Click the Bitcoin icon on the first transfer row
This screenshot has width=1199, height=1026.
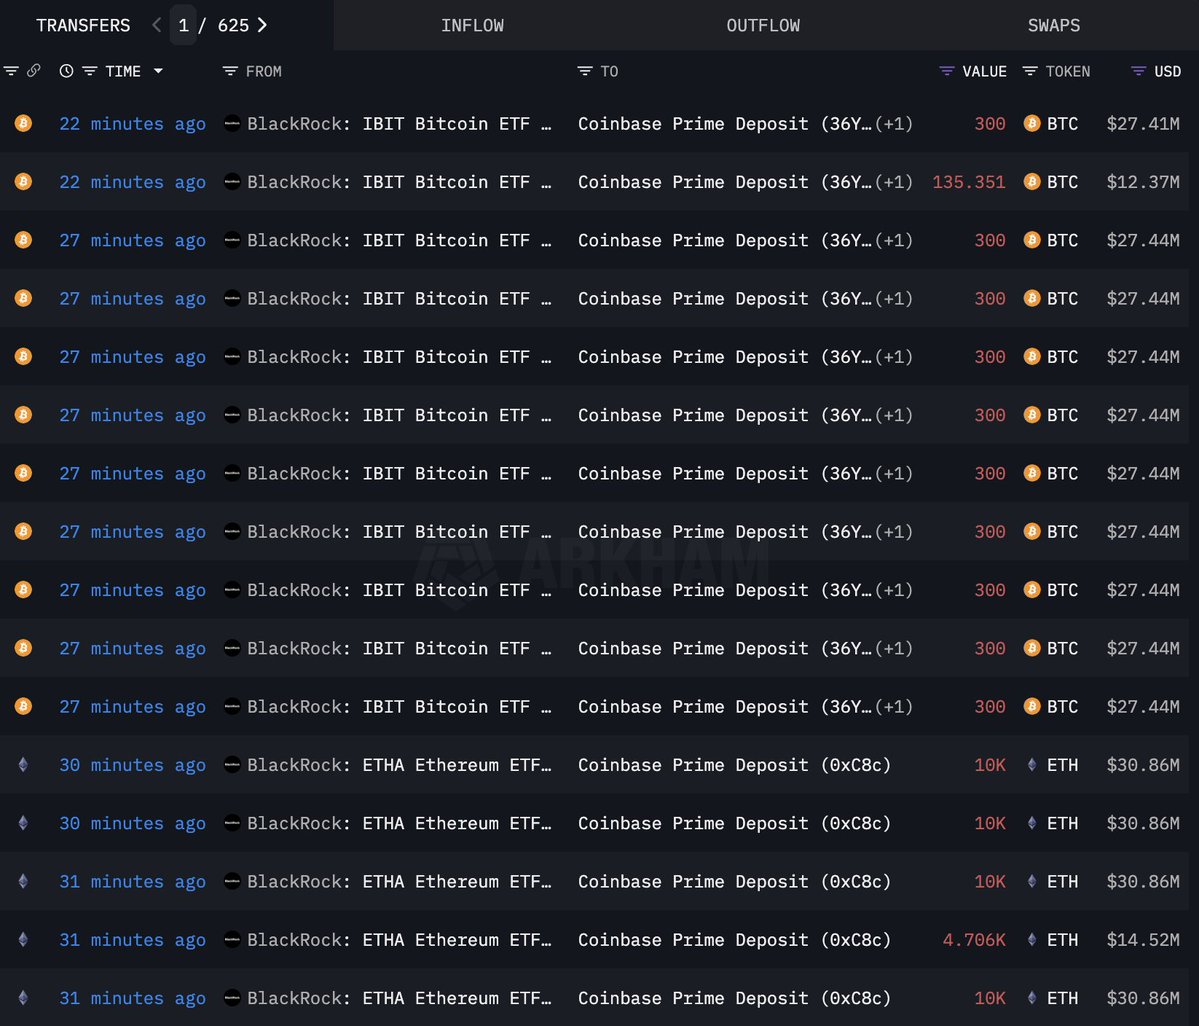coord(23,123)
